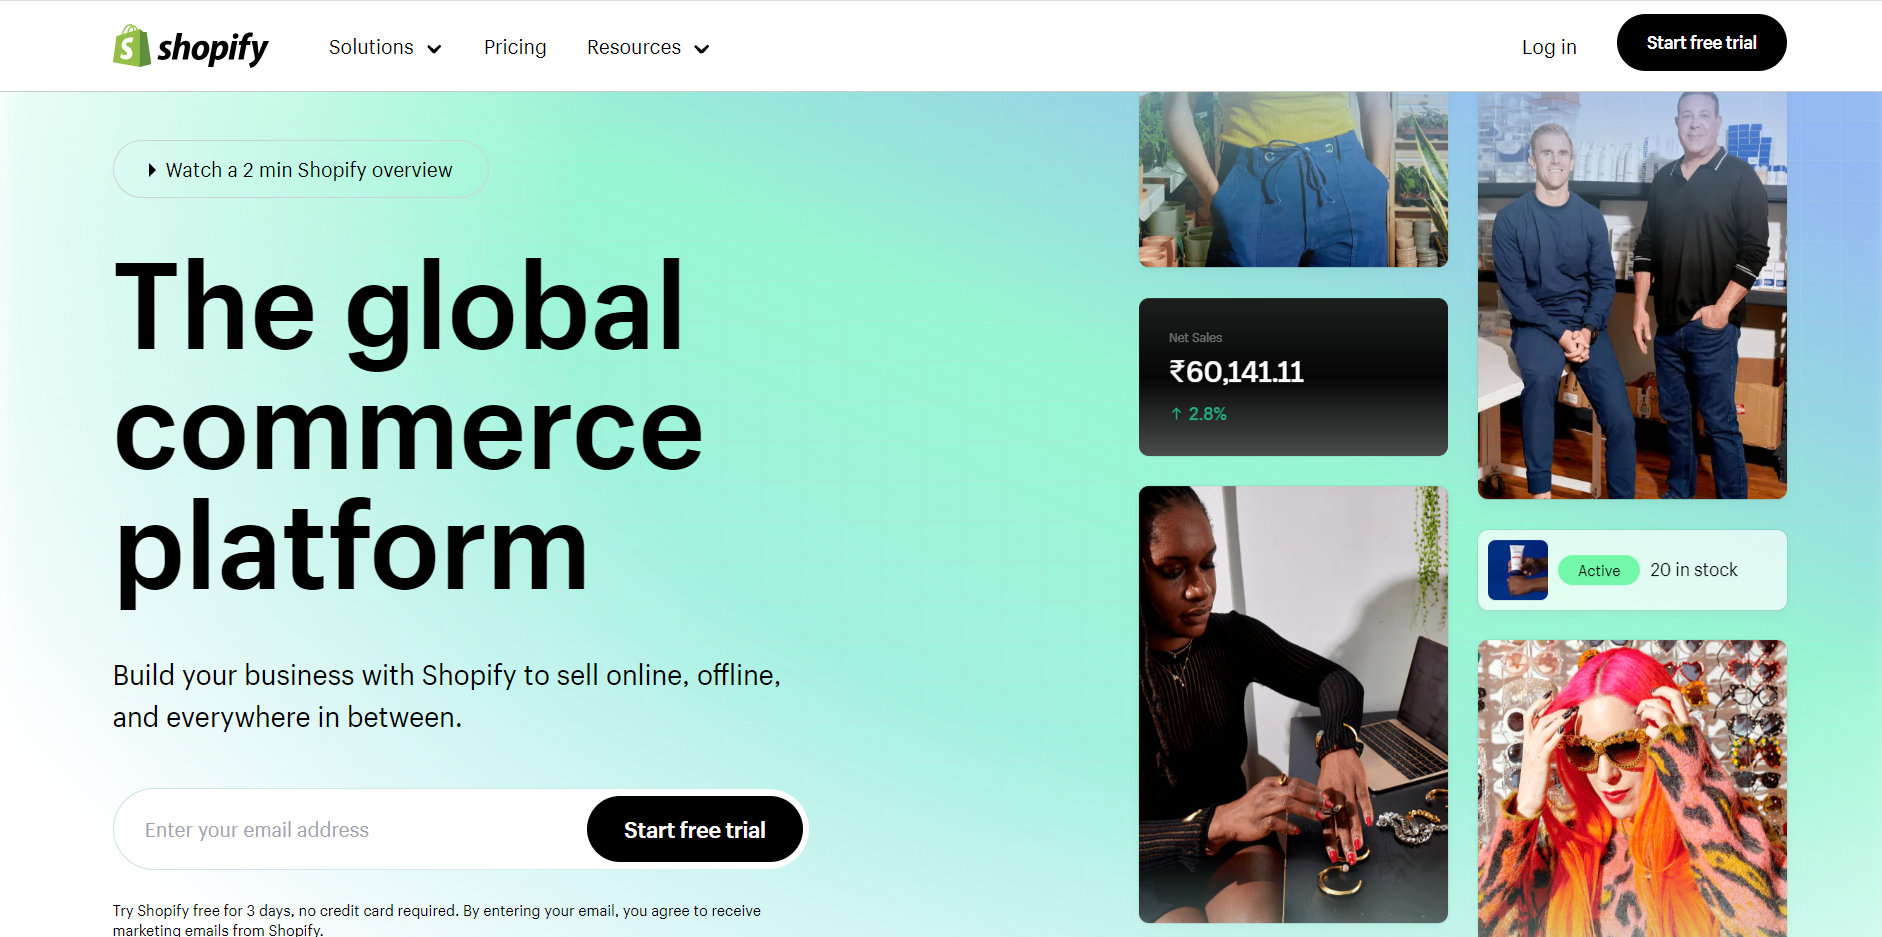
Task: Open photo of woman with pink hair
Action: (x=1632, y=788)
